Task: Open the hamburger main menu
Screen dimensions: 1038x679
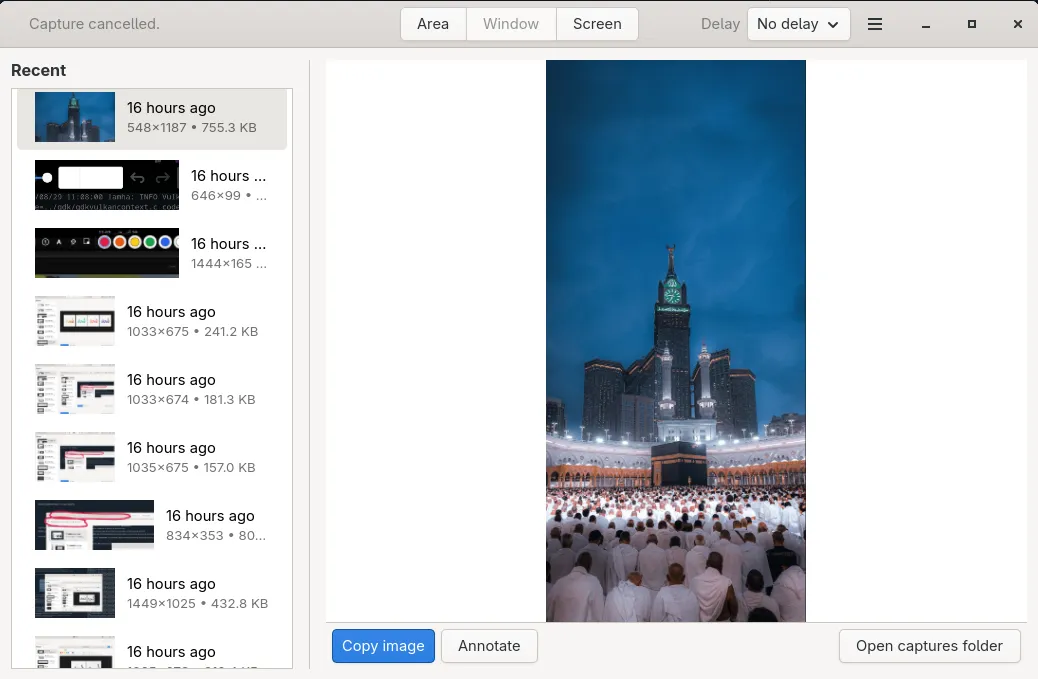Action: [x=874, y=24]
